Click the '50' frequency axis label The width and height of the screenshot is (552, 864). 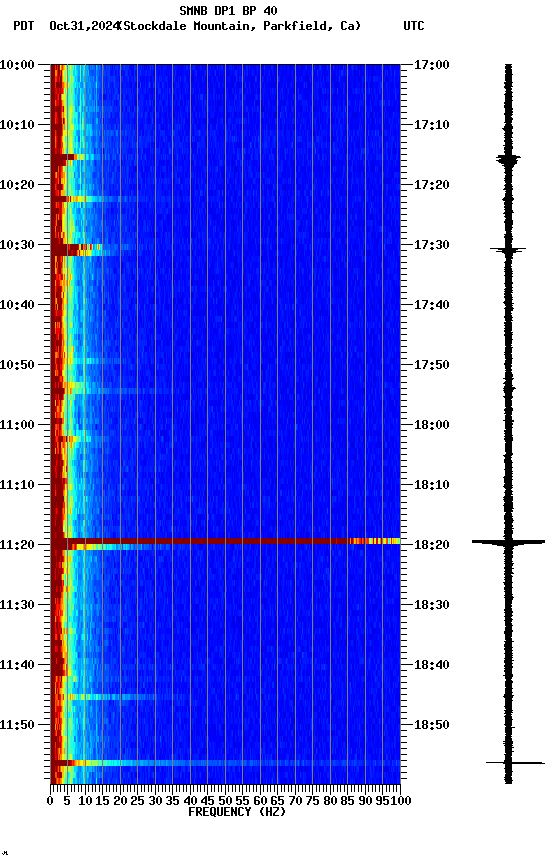[225, 801]
